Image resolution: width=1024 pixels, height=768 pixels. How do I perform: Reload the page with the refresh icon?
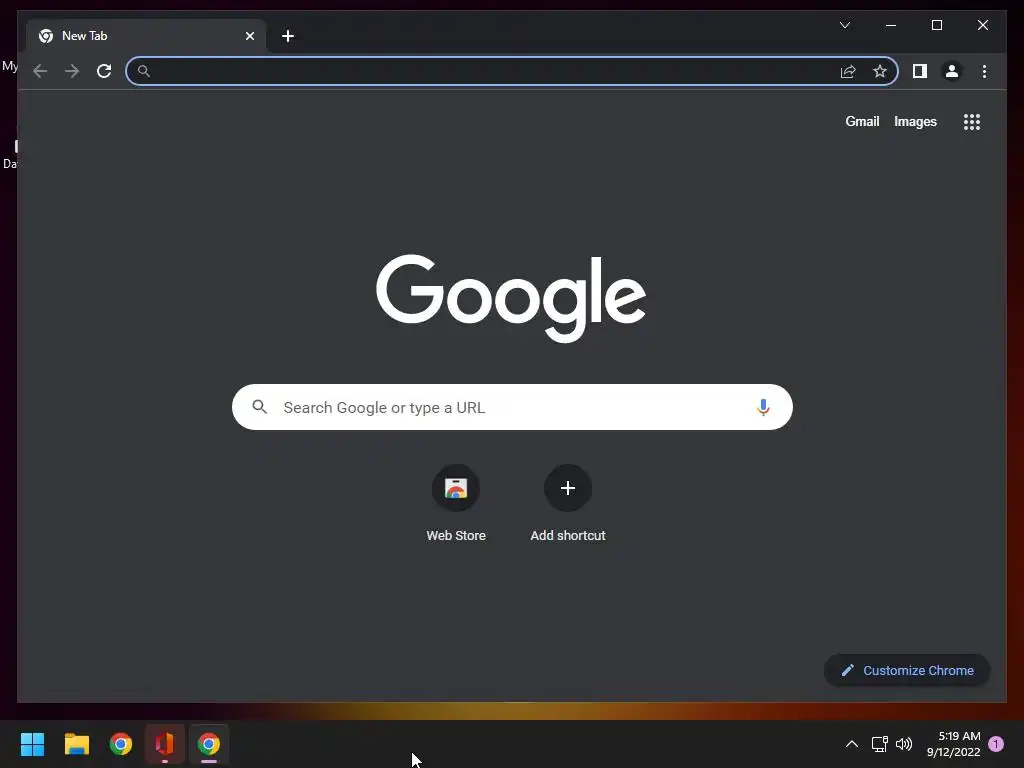(104, 71)
